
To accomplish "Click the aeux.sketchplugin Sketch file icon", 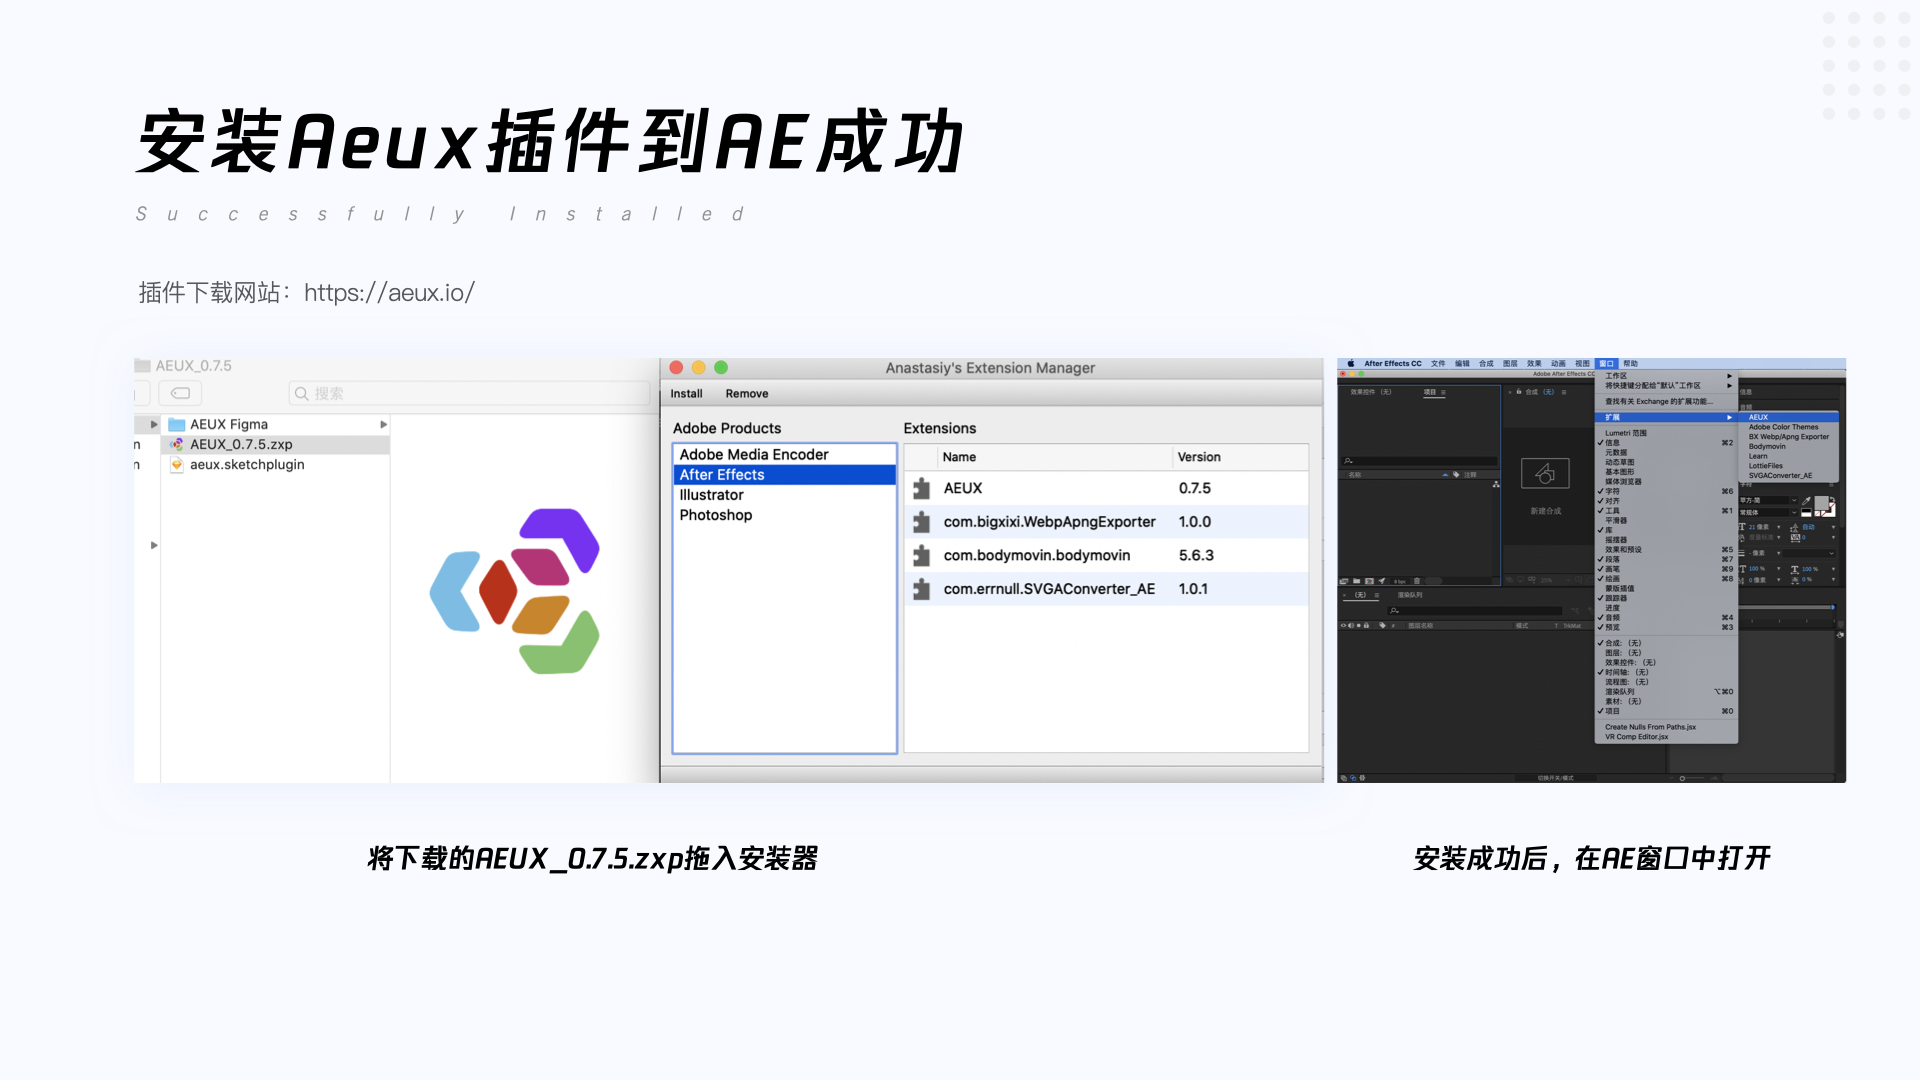I will pos(177,465).
